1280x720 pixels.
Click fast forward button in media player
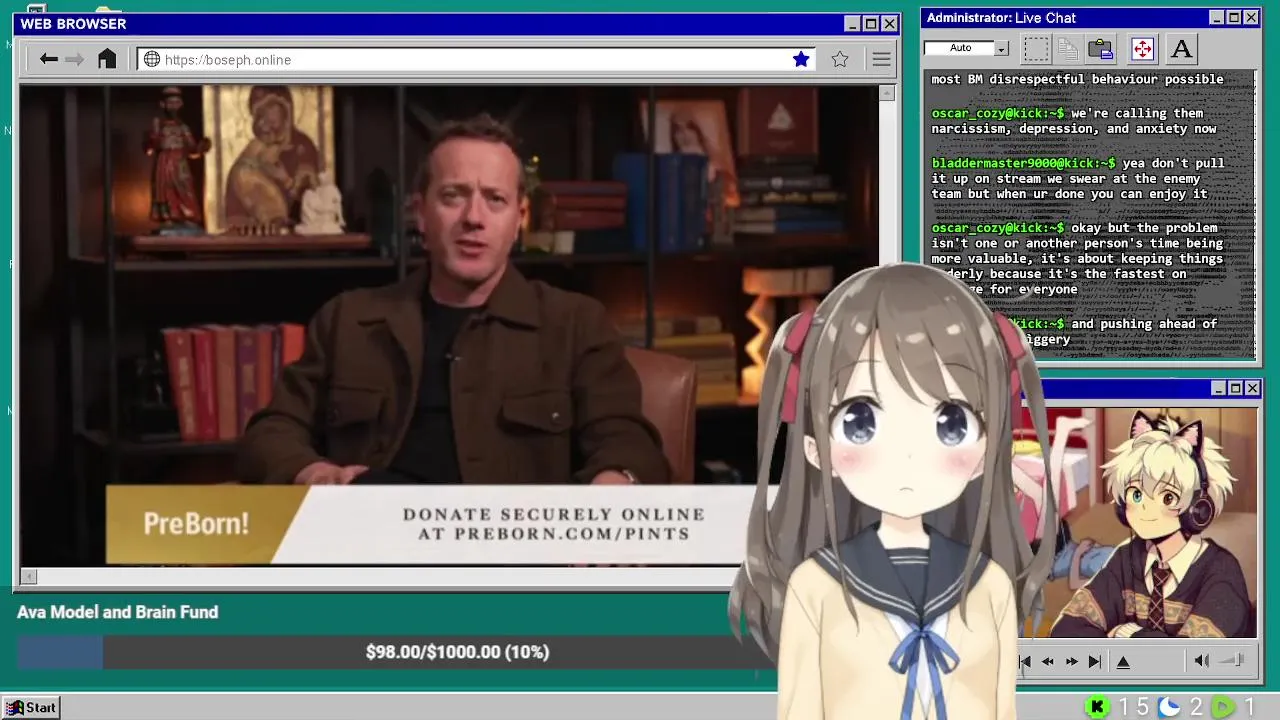pos(1072,661)
